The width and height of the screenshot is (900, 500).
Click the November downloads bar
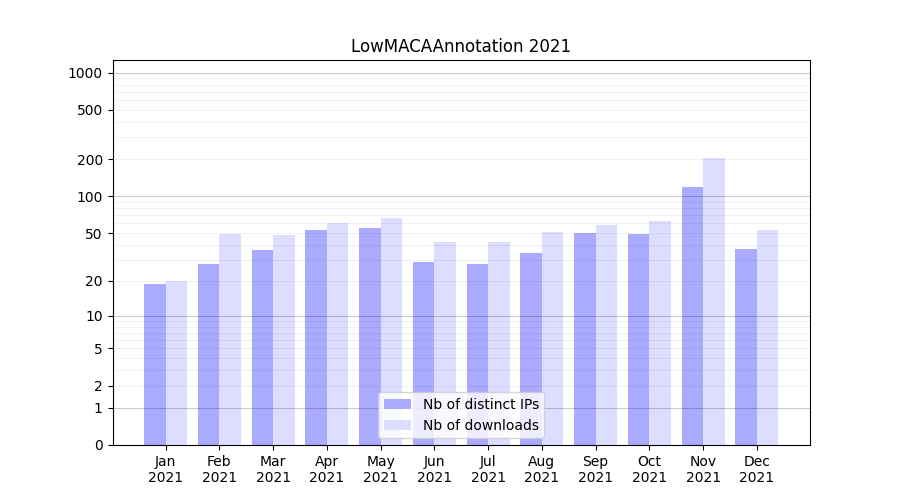(x=714, y=300)
